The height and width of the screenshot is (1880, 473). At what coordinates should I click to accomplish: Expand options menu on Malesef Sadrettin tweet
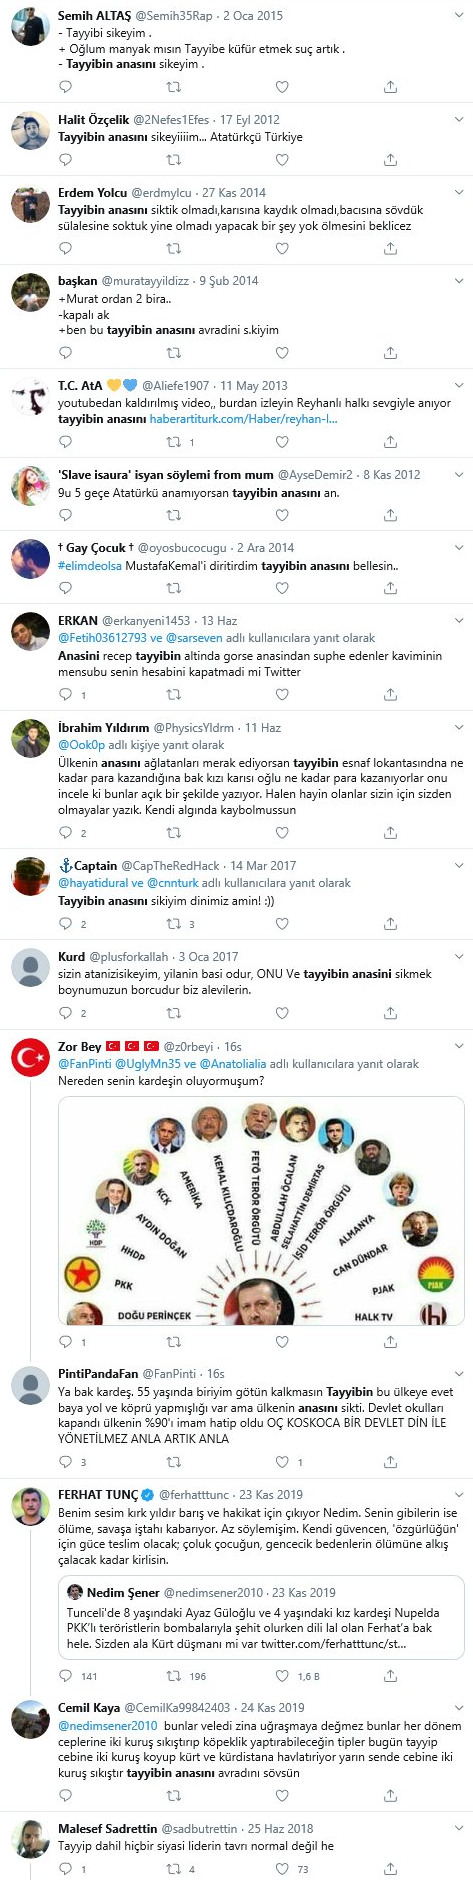tap(459, 1827)
